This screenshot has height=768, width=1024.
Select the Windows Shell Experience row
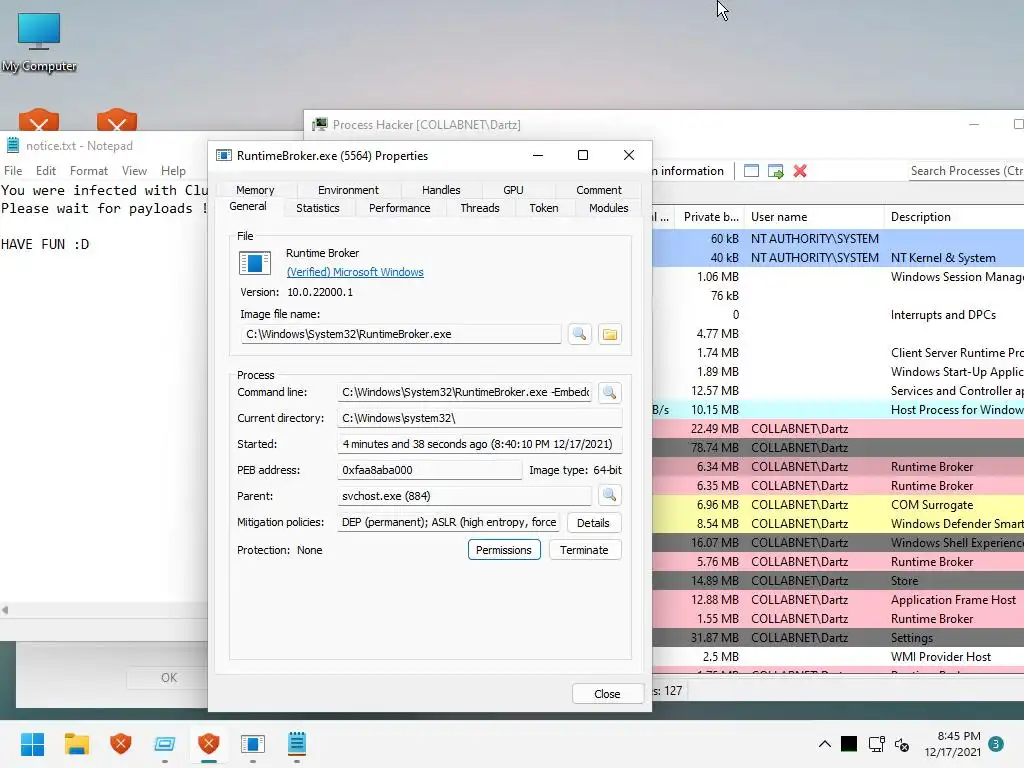point(838,543)
